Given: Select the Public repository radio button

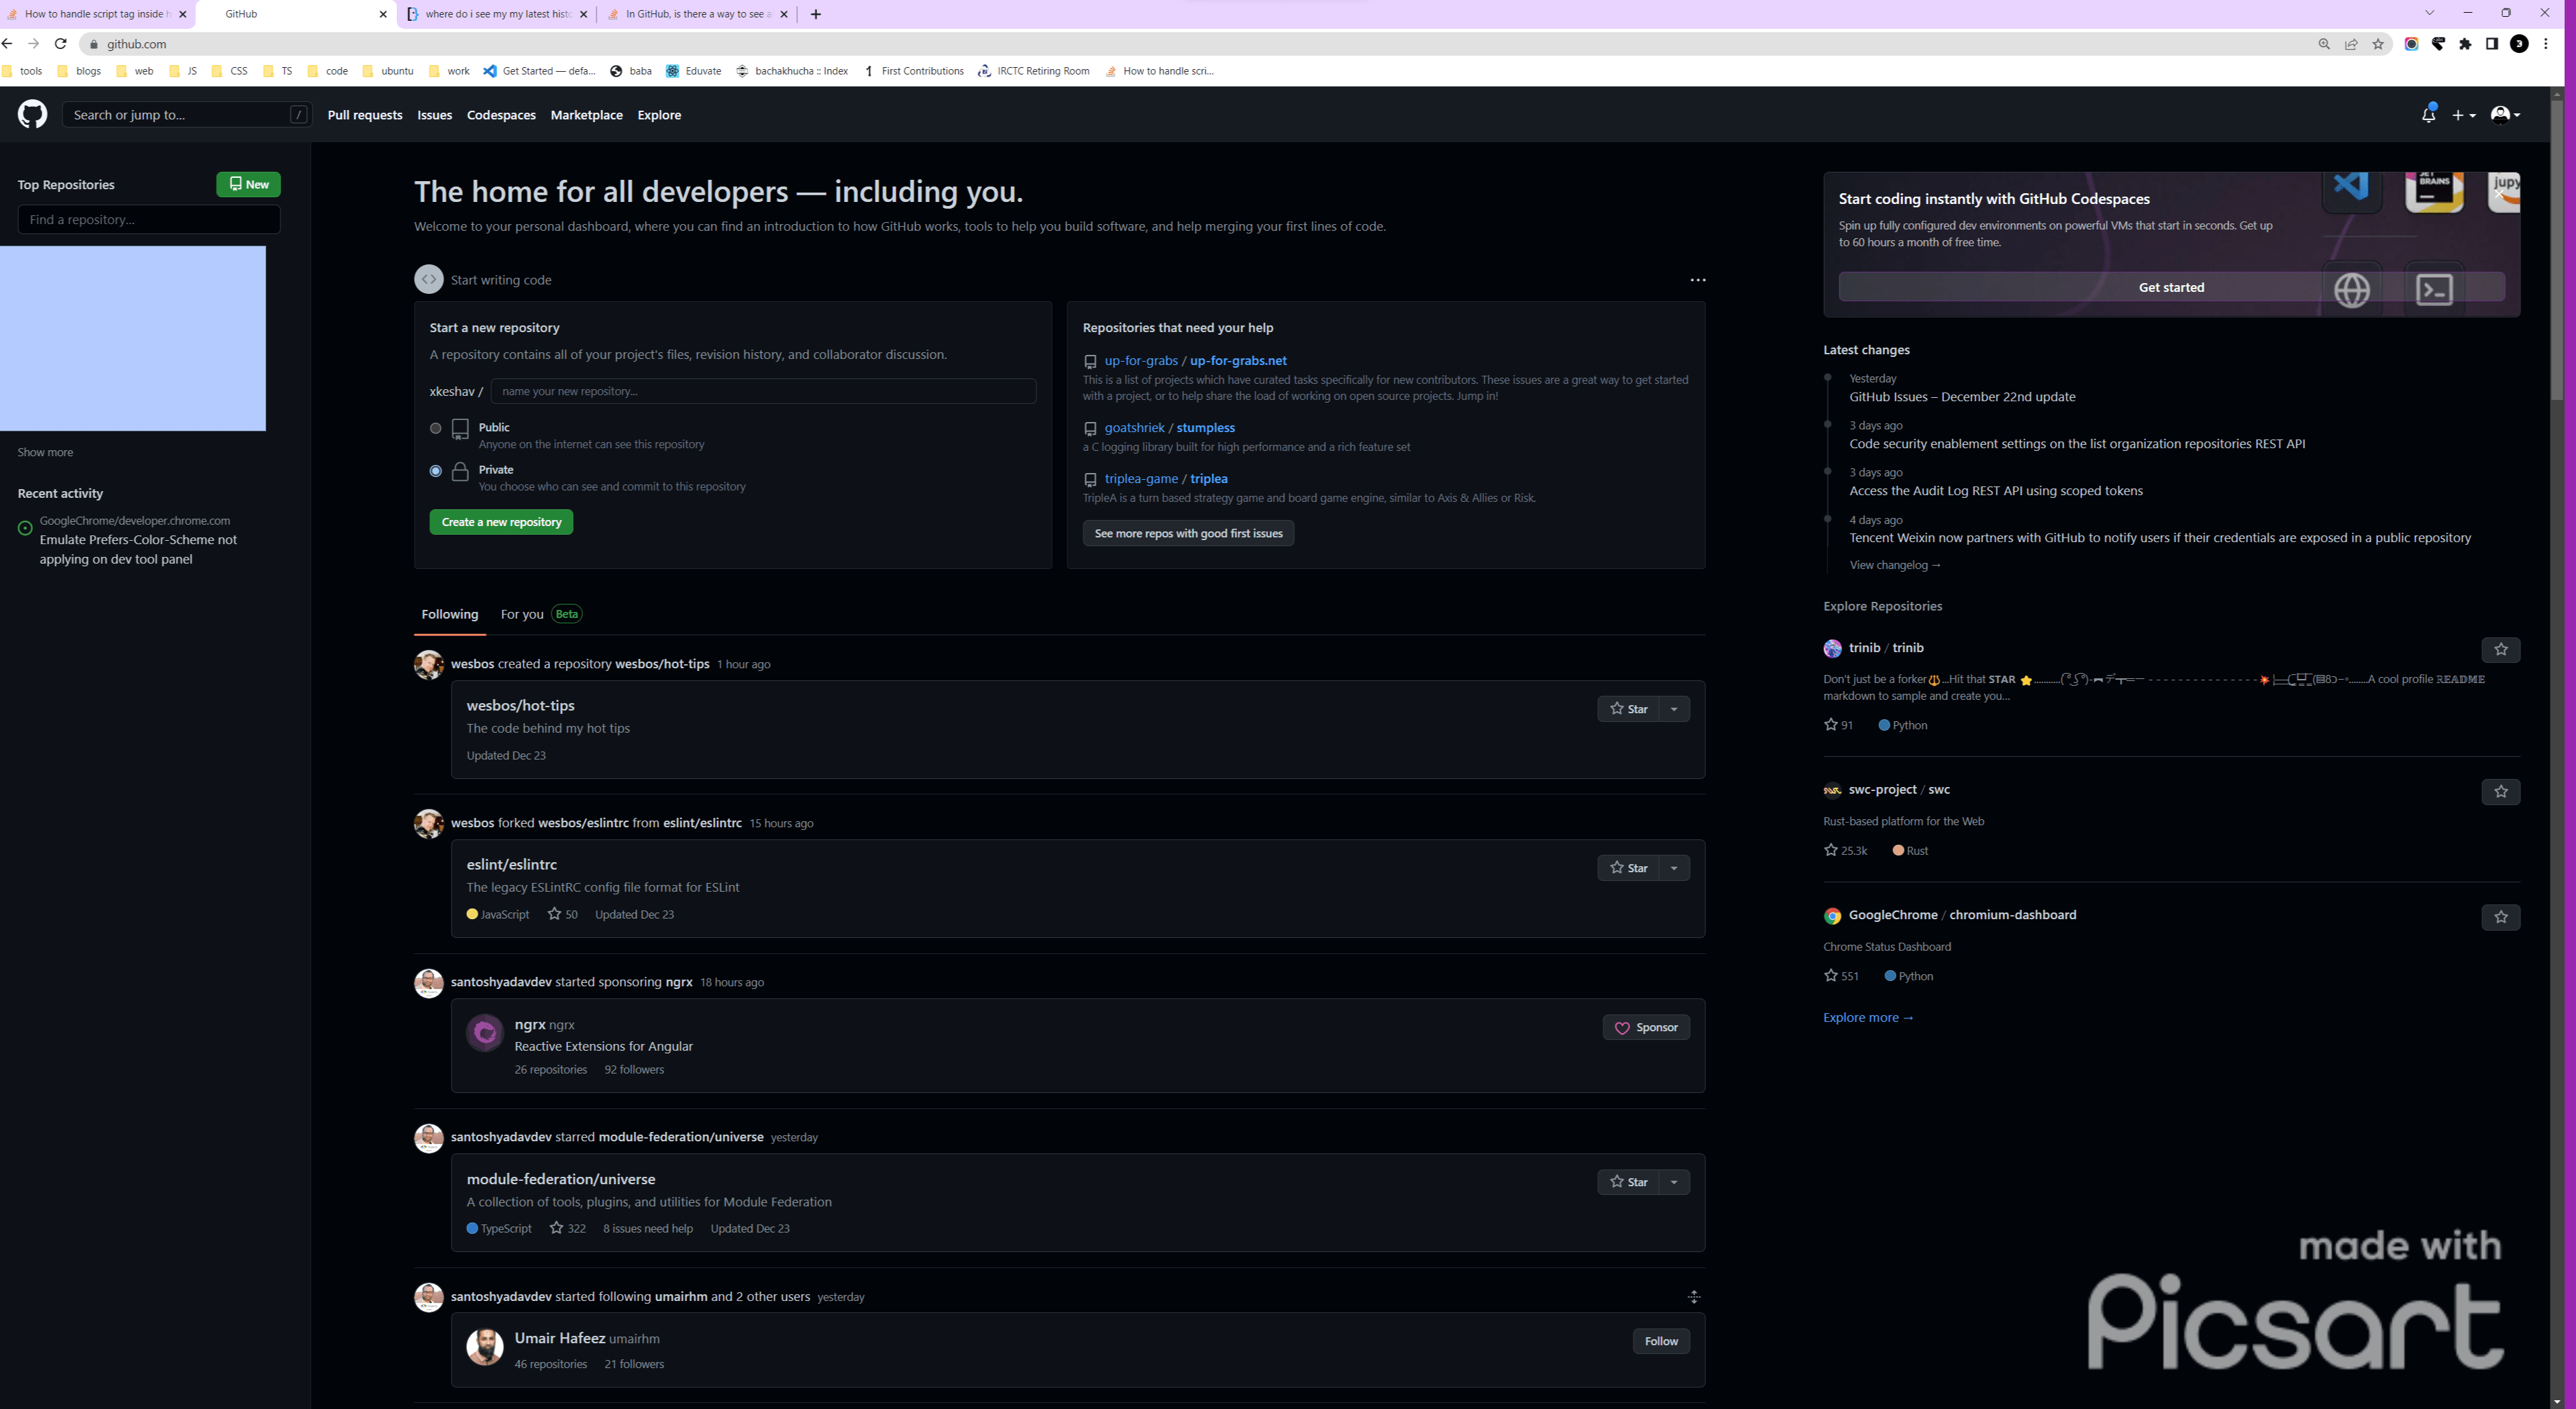Looking at the screenshot, I should click(x=435, y=428).
